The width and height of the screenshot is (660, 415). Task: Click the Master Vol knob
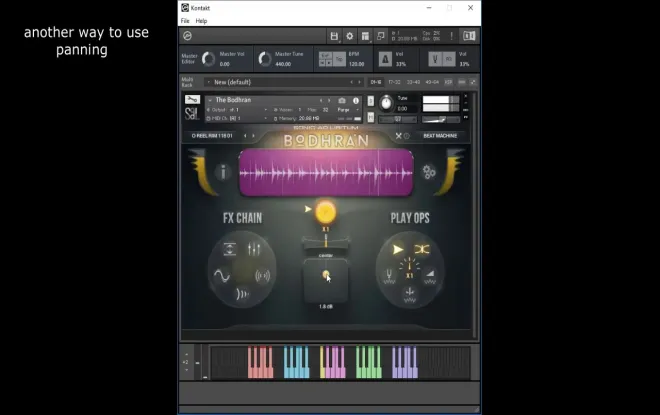pyautogui.click(x=207, y=60)
